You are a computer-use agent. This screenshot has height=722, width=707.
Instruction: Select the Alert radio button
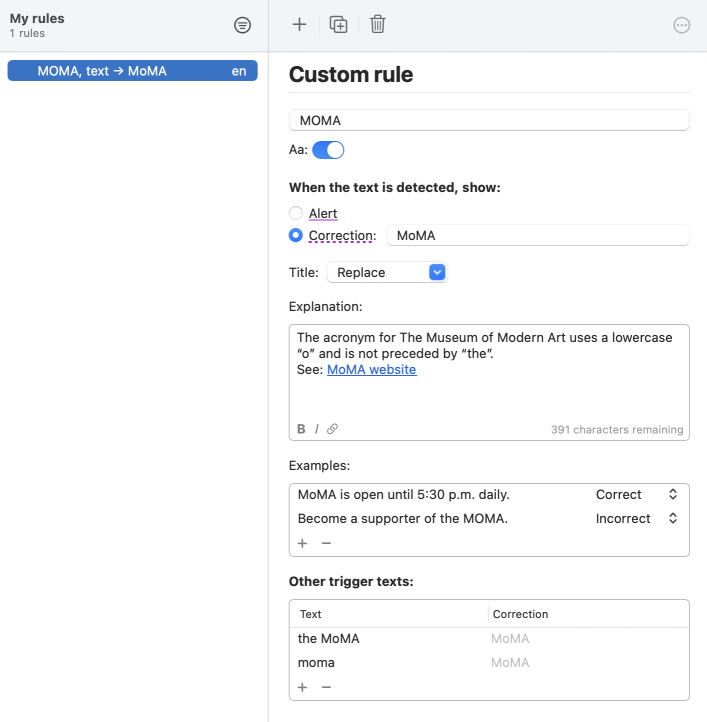click(x=295, y=213)
